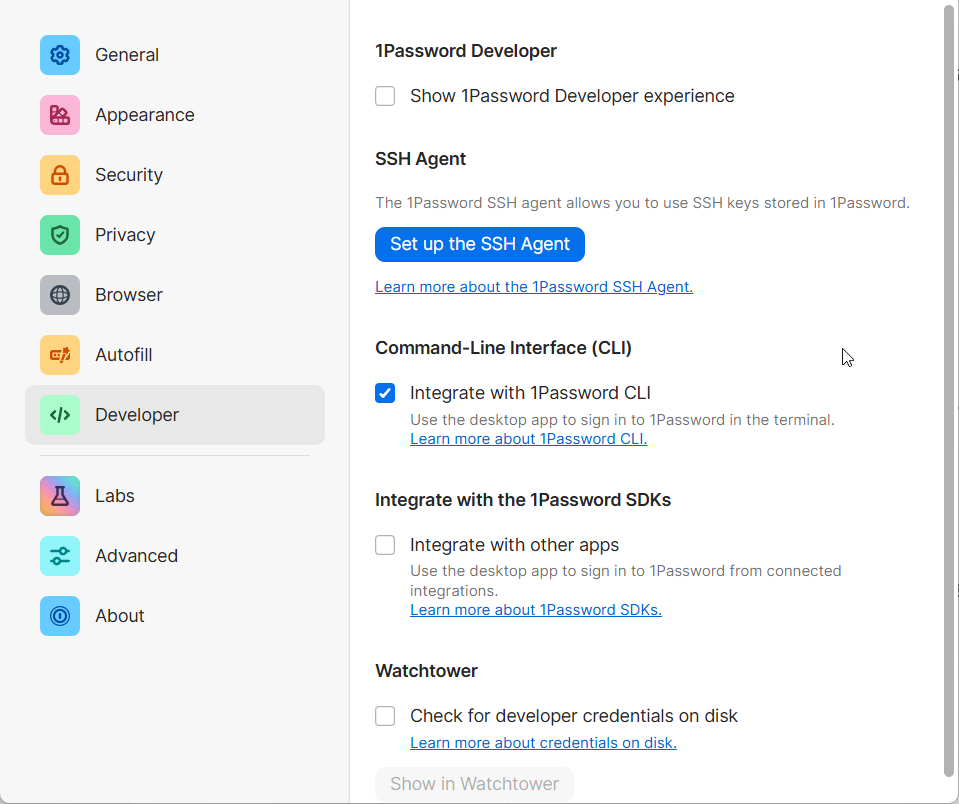Click the Advanced sliders icon

tap(60, 556)
